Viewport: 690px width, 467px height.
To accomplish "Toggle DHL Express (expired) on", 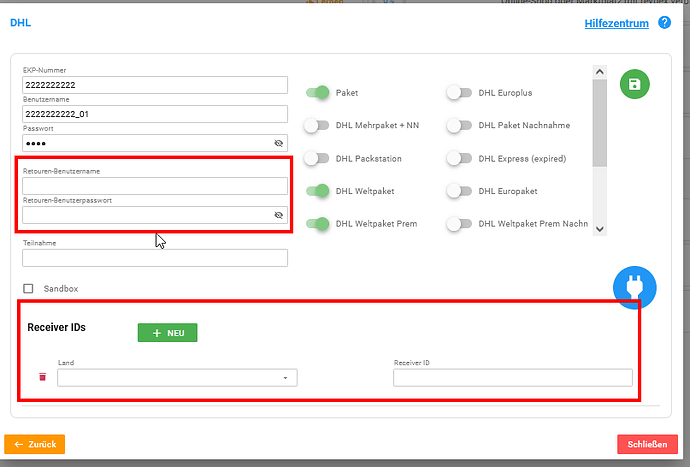I will click(459, 158).
